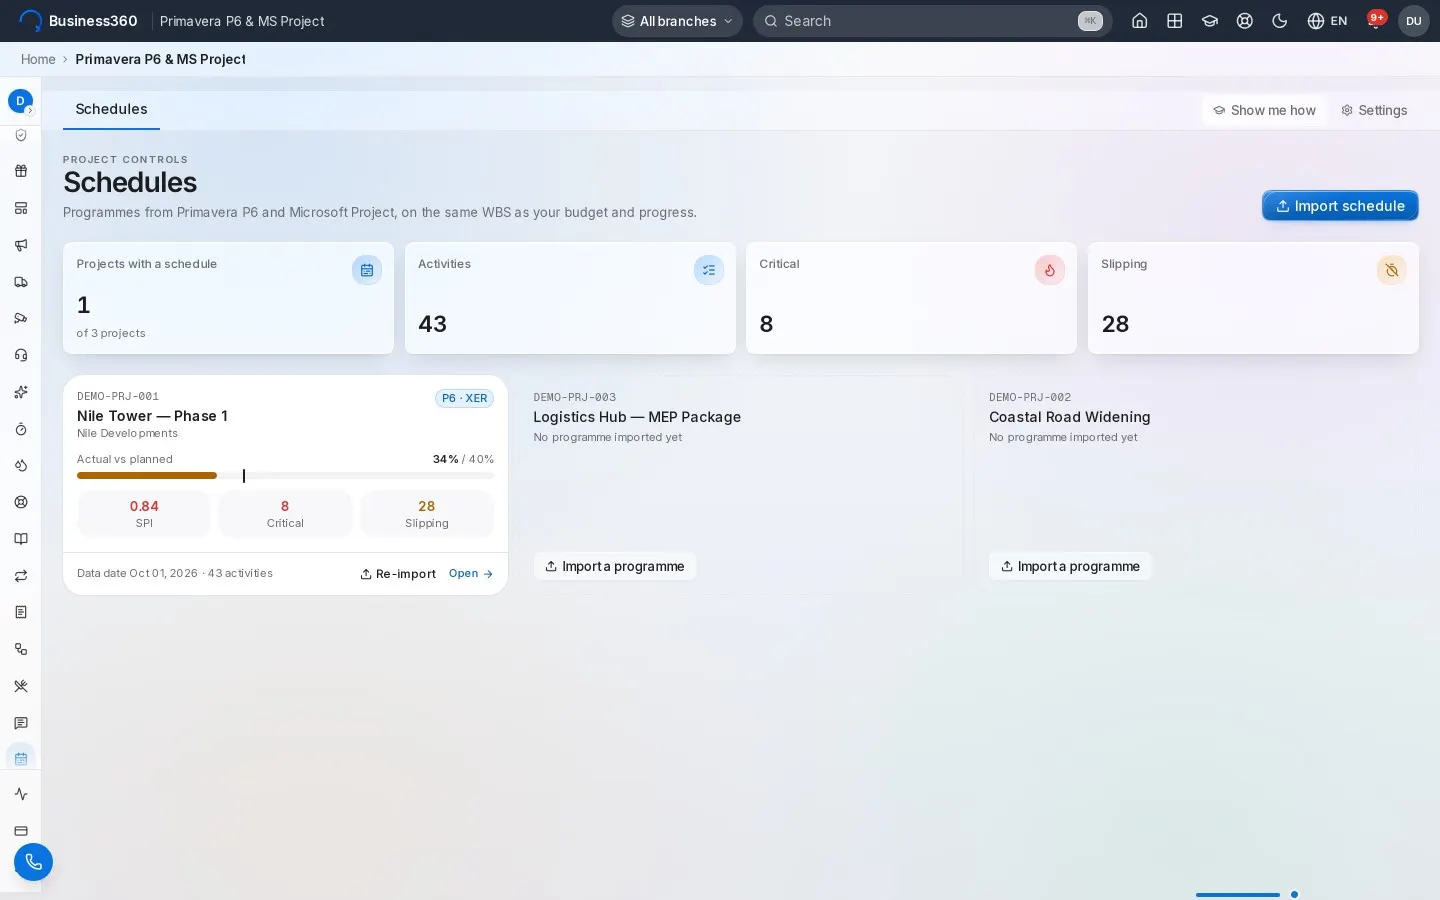
Task: Open the DU user avatar menu
Action: tap(1414, 21)
